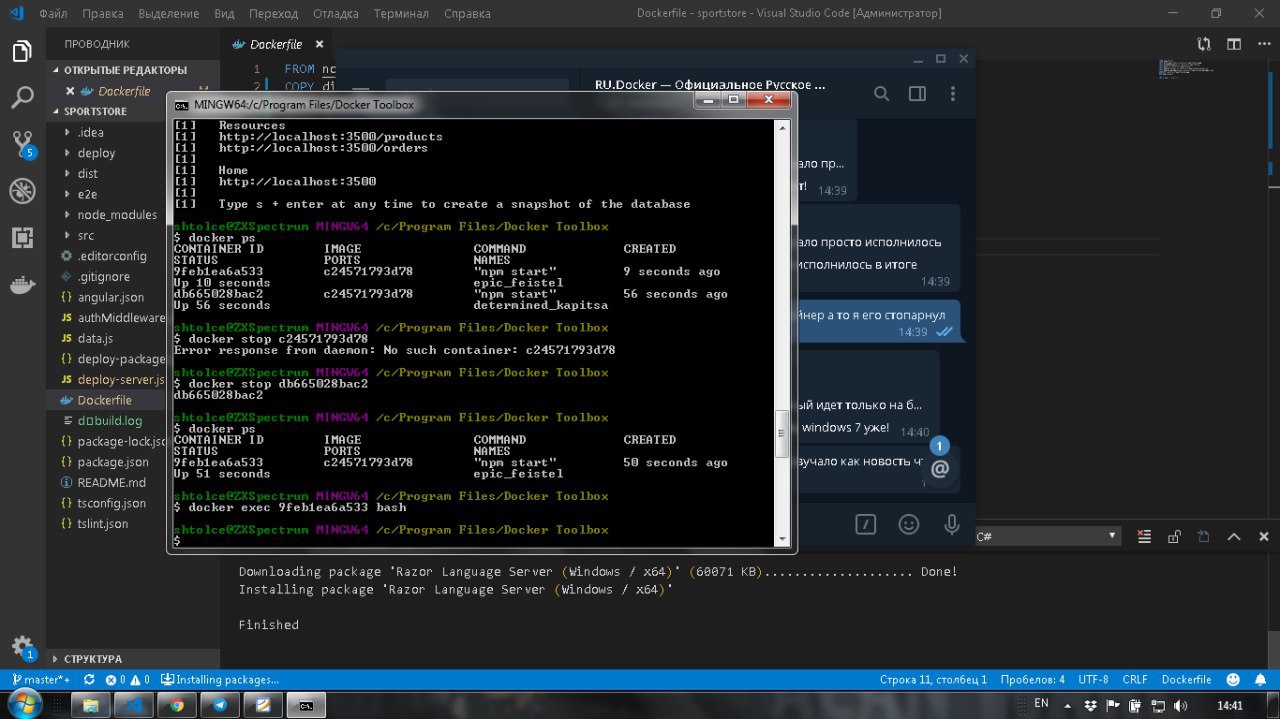Expand the src folder
1280x719 pixels.
[x=86, y=235]
